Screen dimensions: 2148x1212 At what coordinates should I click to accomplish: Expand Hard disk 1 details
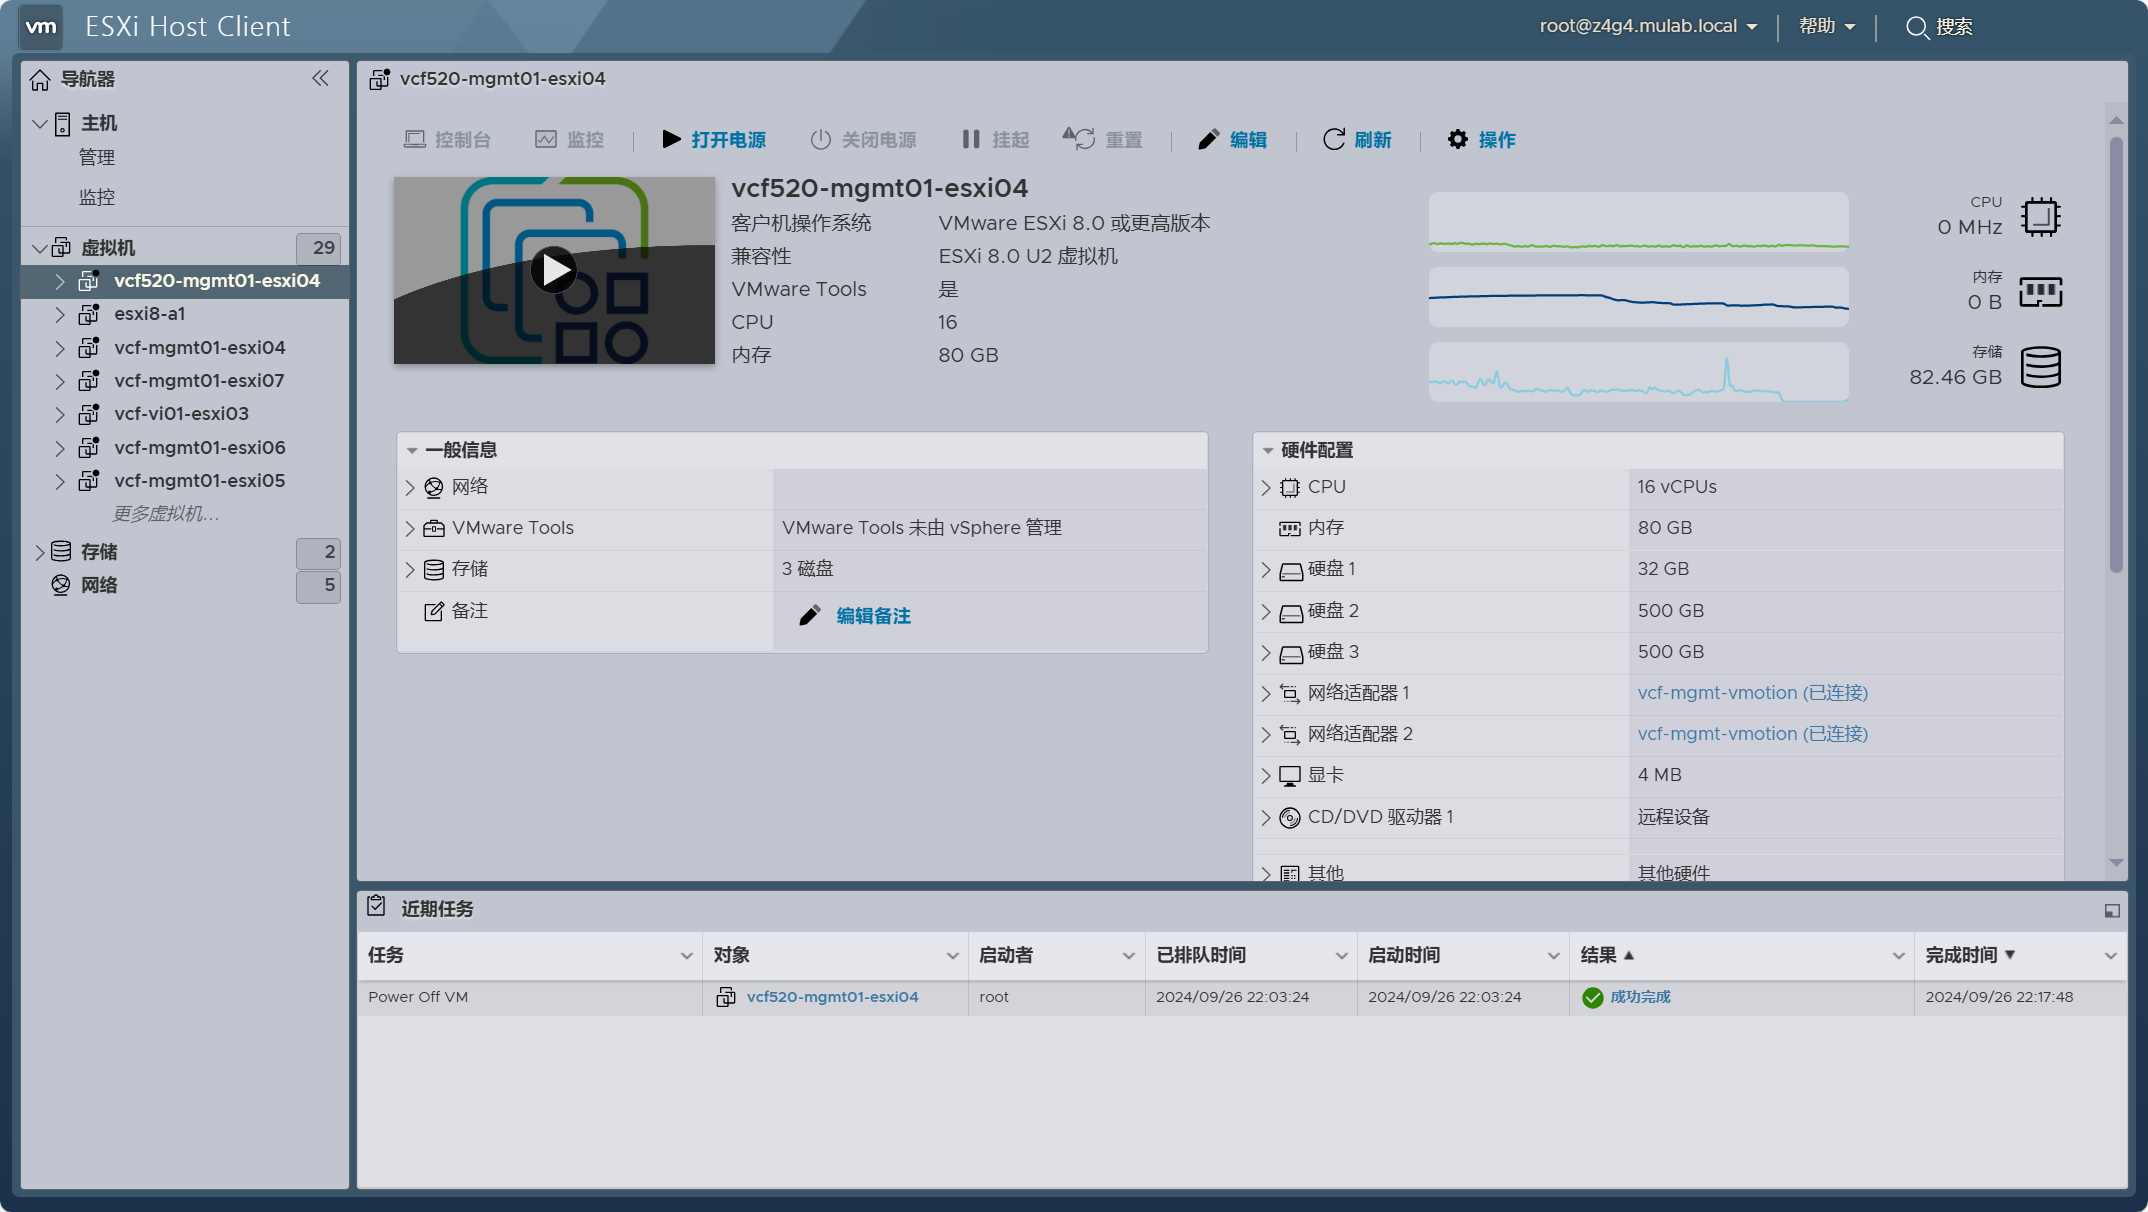click(x=1266, y=569)
